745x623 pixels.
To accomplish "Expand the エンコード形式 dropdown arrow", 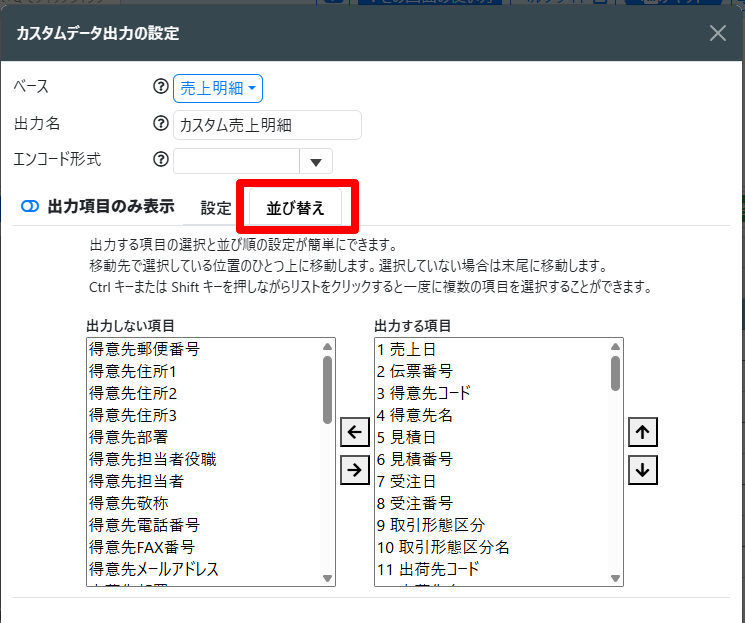I will [x=316, y=161].
